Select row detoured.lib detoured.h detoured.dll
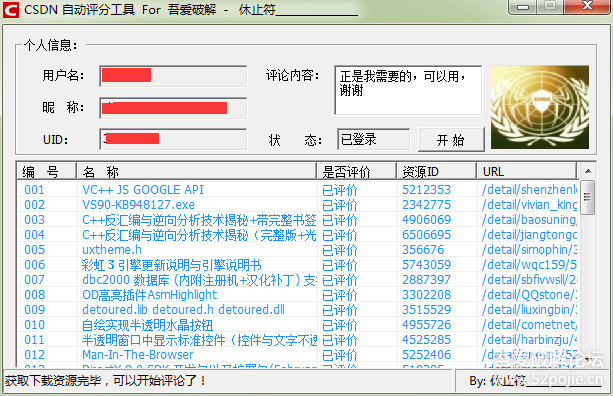This screenshot has width=613, height=396. (x=297, y=310)
